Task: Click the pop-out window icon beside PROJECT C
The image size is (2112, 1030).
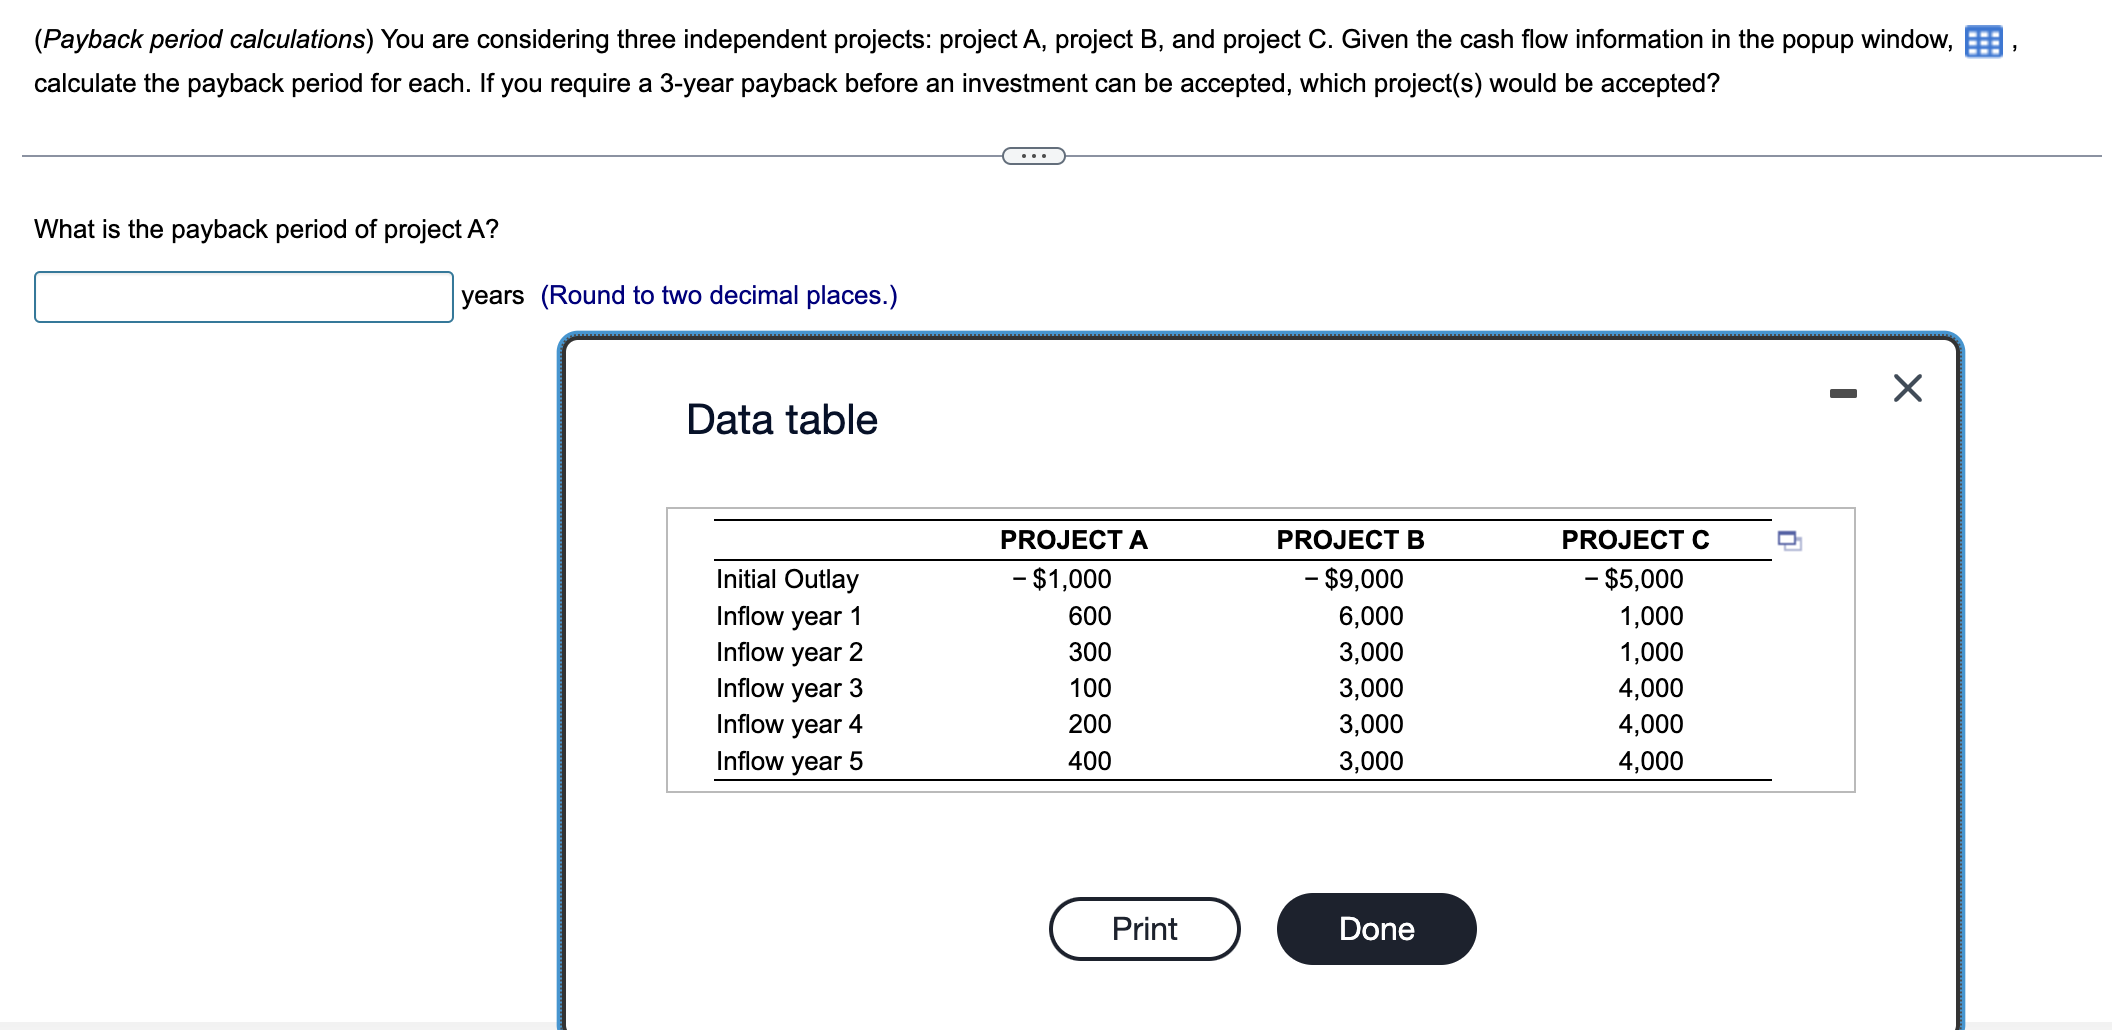Action: (x=1789, y=540)
